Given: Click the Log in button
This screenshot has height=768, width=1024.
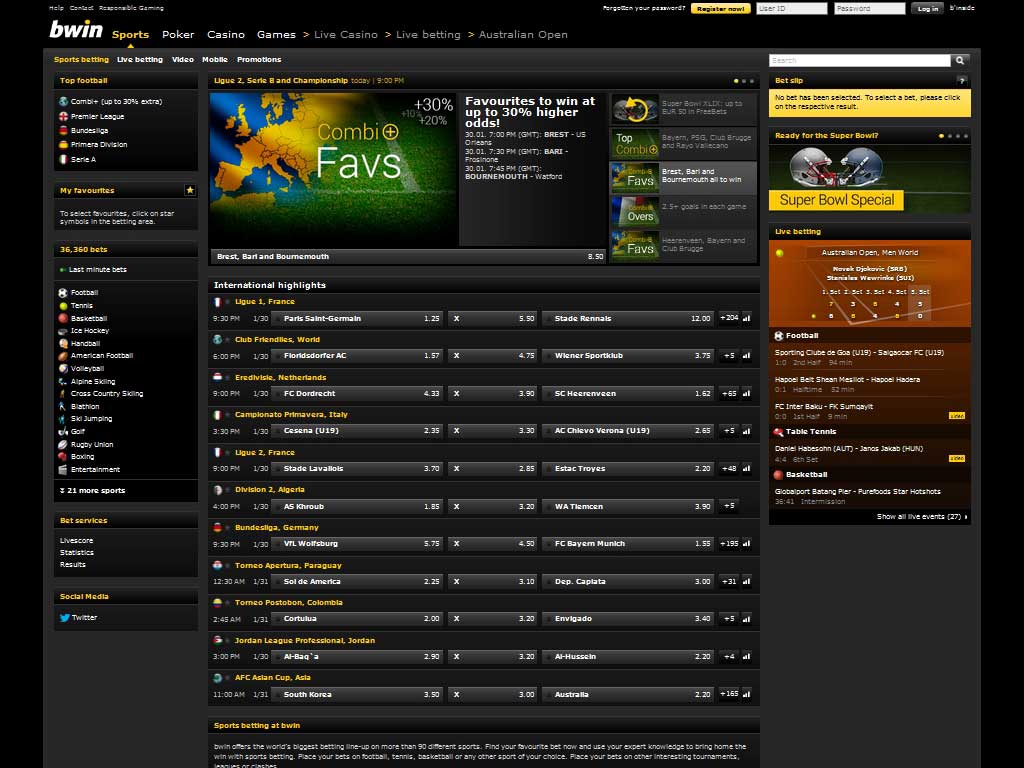Looking at the screenshot, I should [927, 8].
